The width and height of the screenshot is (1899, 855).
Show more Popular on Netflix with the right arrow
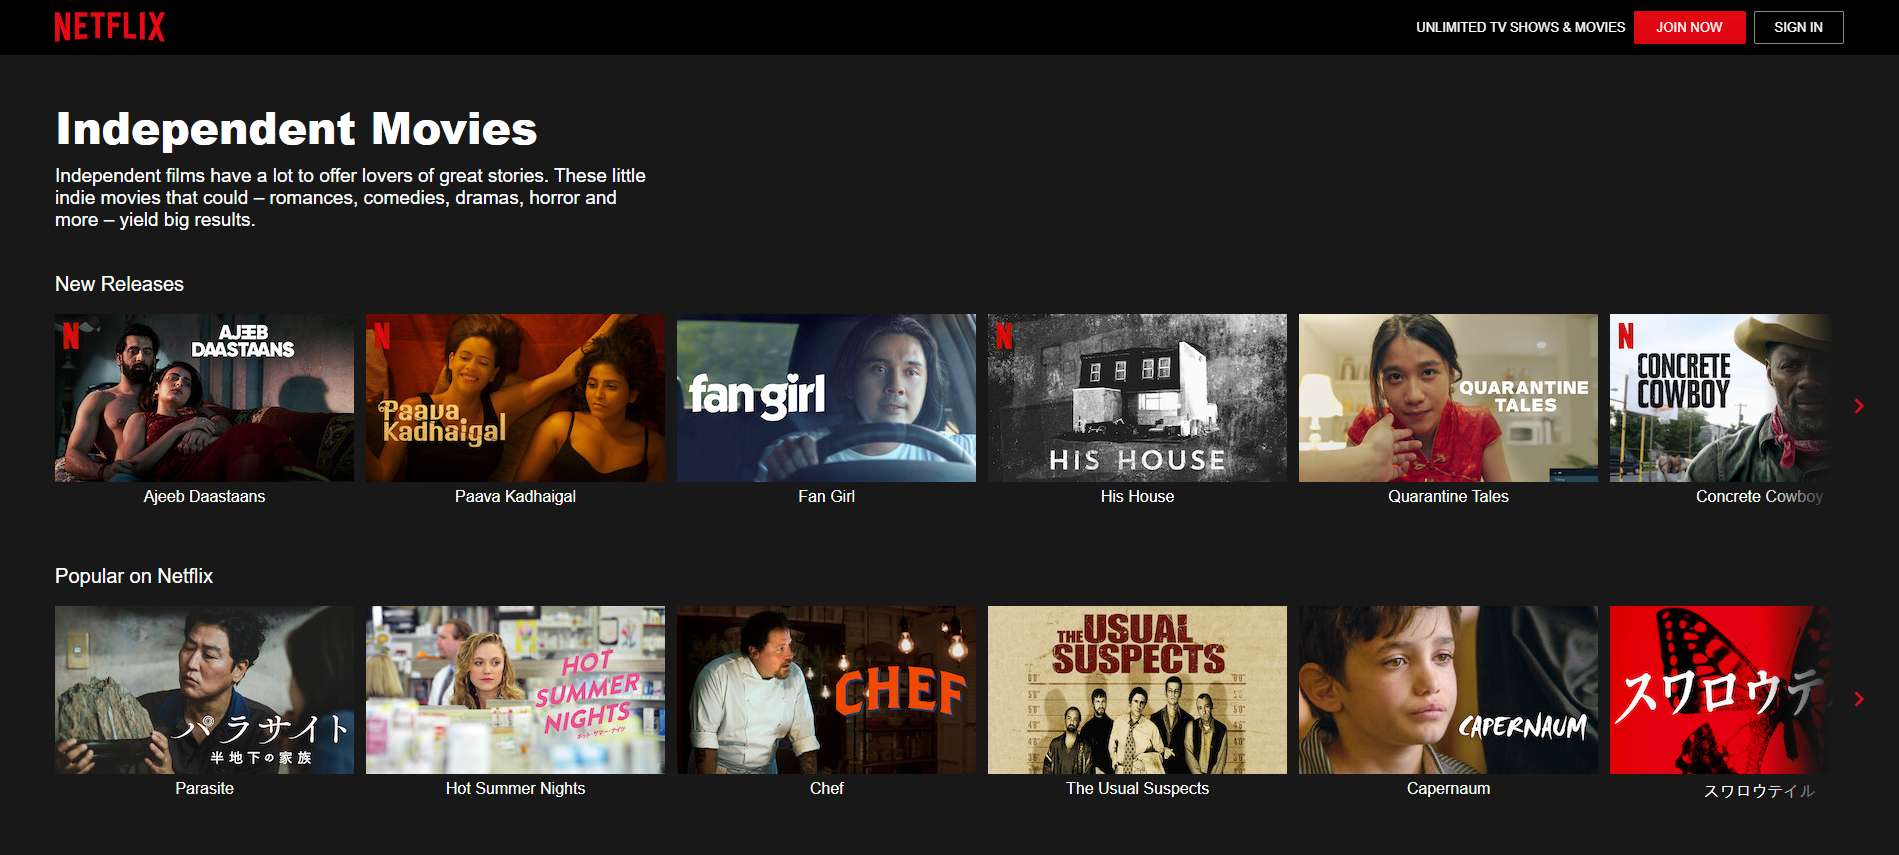(1859, 699)
